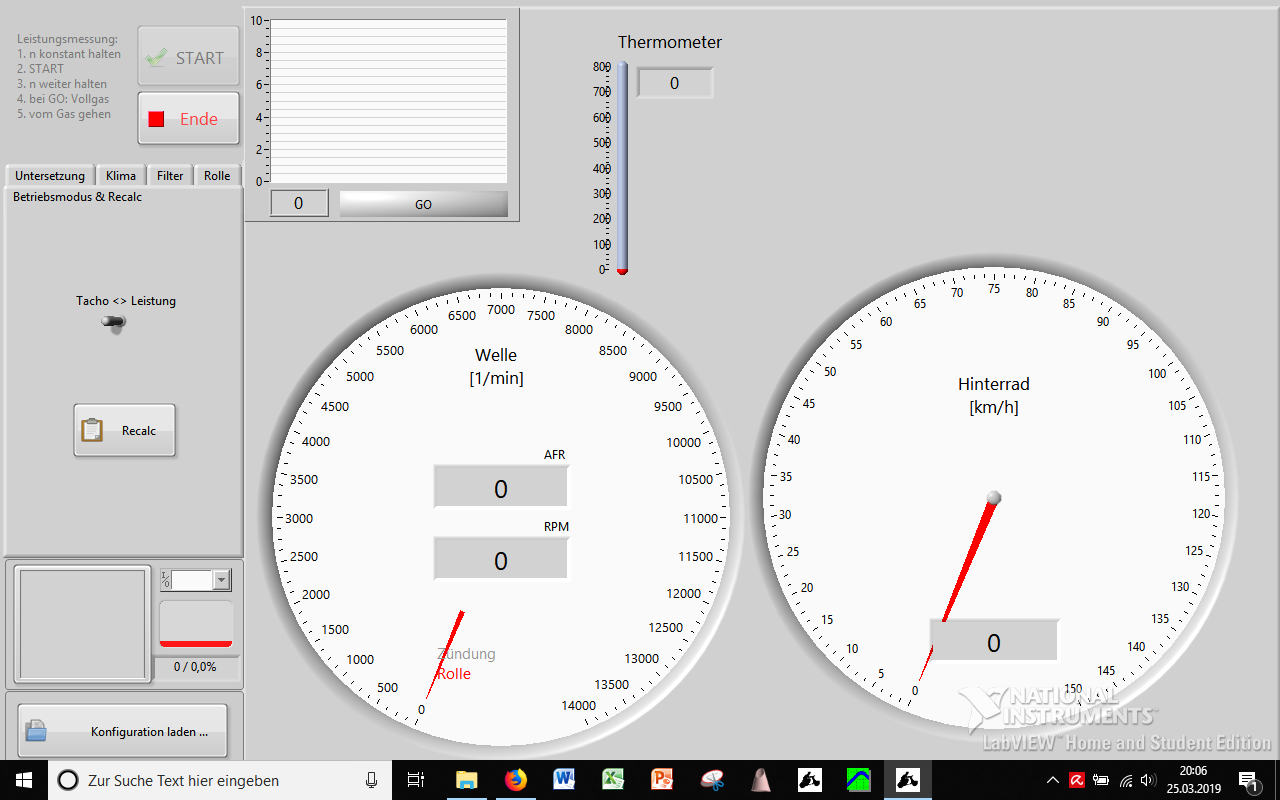Click the GO indicator bar
This screenshot has width=1280, height=800.
coord(423,204)
